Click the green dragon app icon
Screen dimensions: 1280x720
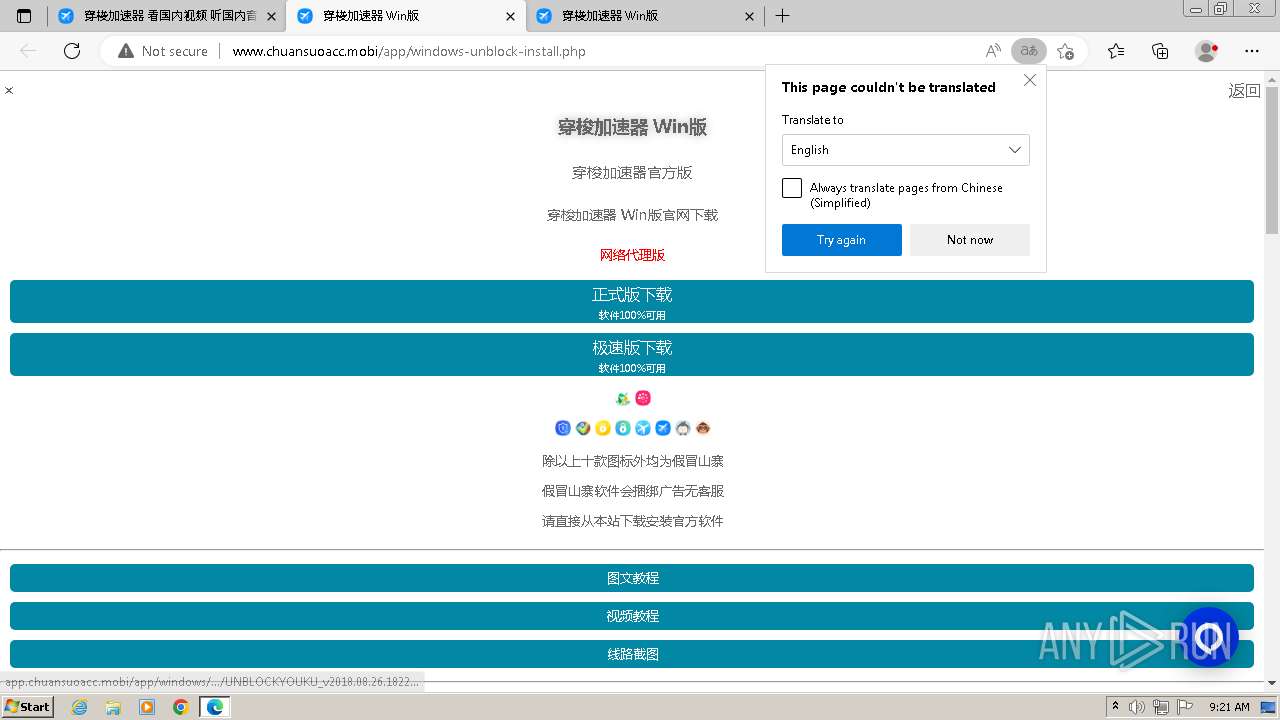[x=623, y=398]
